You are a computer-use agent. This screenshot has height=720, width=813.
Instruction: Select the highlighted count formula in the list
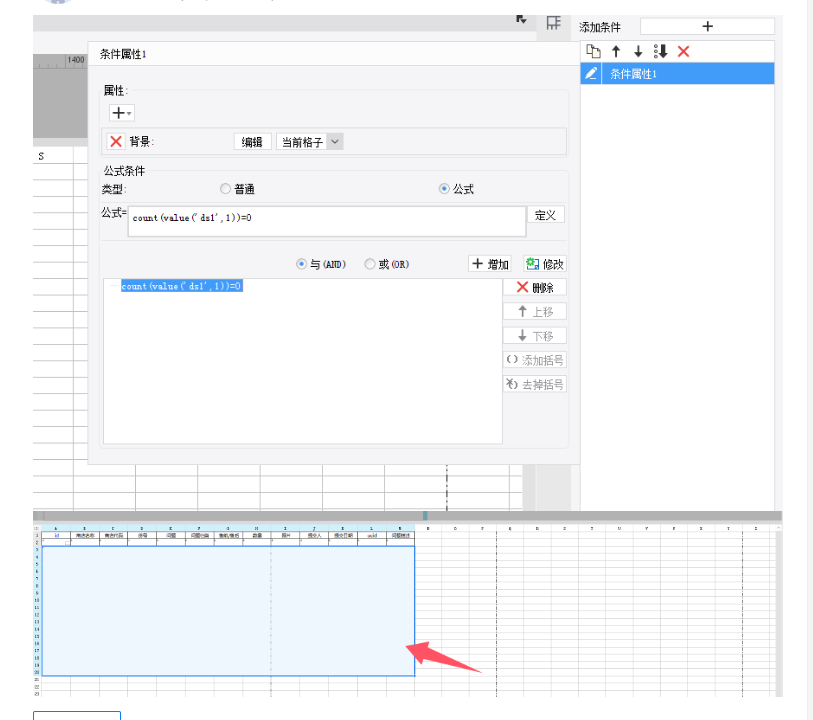(181, 286)
